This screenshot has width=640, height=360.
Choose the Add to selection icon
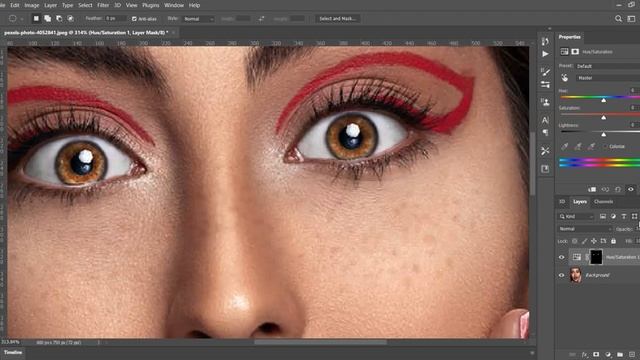tap(47, 18)
